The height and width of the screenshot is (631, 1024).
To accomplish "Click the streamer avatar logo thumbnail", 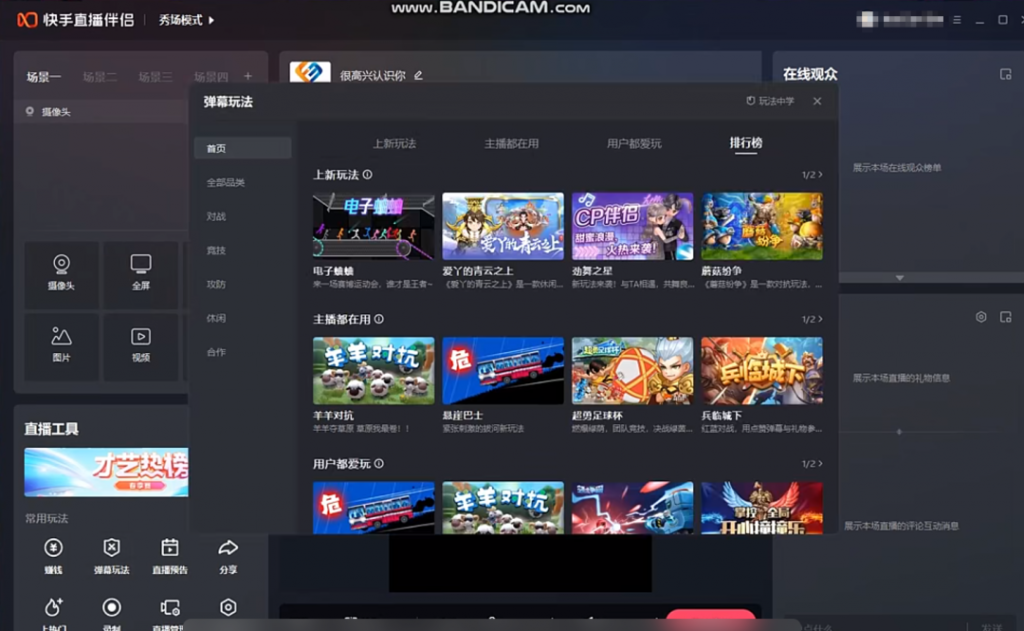I will pos(310,73).
